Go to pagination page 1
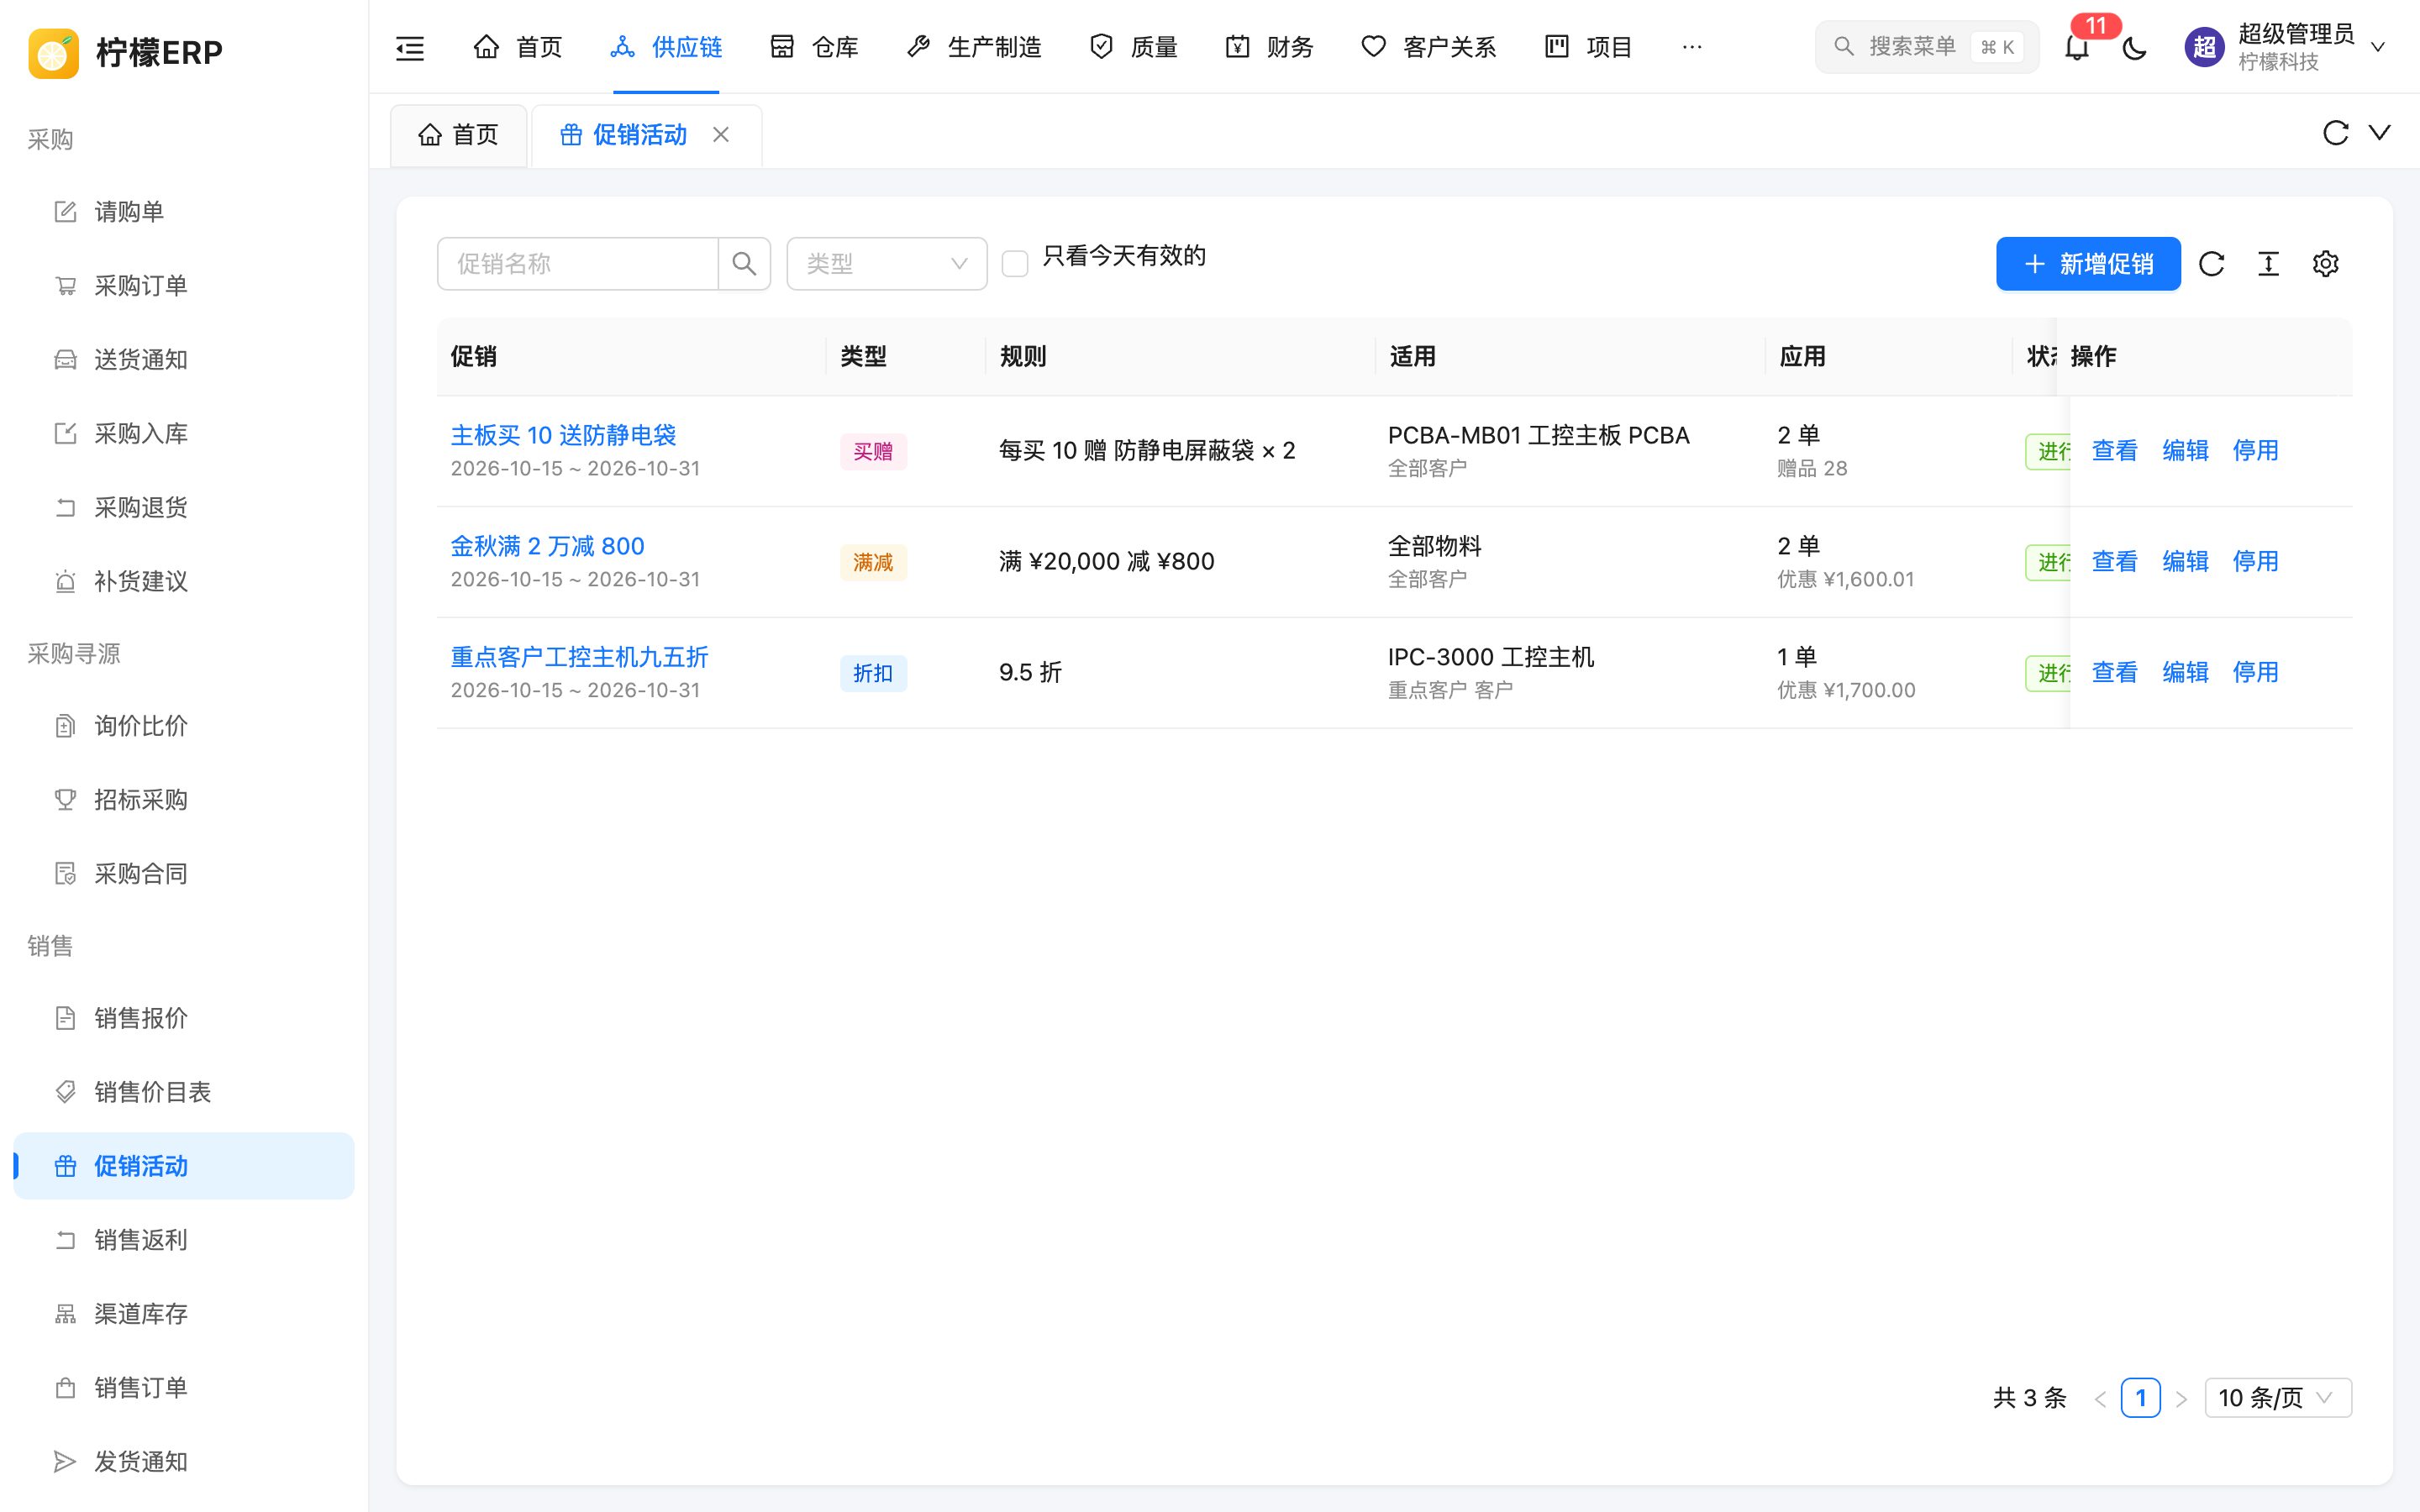This screenshot has height=1512, width=2420. [2140, 1398]
